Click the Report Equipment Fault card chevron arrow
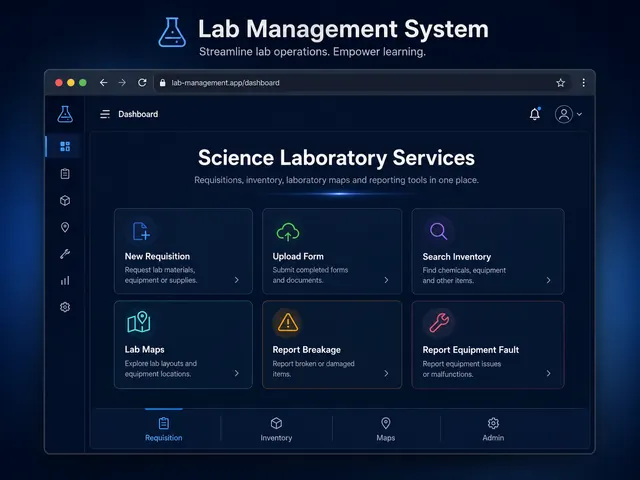Screen dimensions: 640x480 pyautogui.click(x=549, y=373)
